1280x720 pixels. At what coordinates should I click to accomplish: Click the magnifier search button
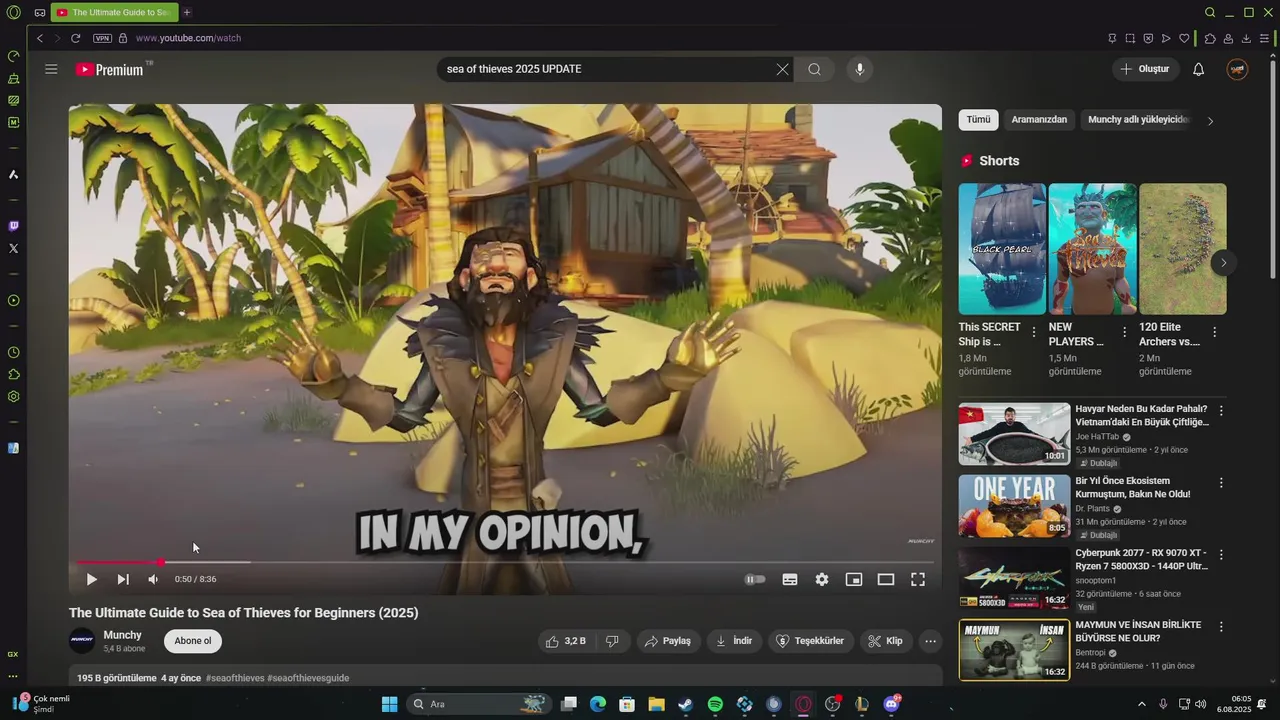tap(814, 69)
